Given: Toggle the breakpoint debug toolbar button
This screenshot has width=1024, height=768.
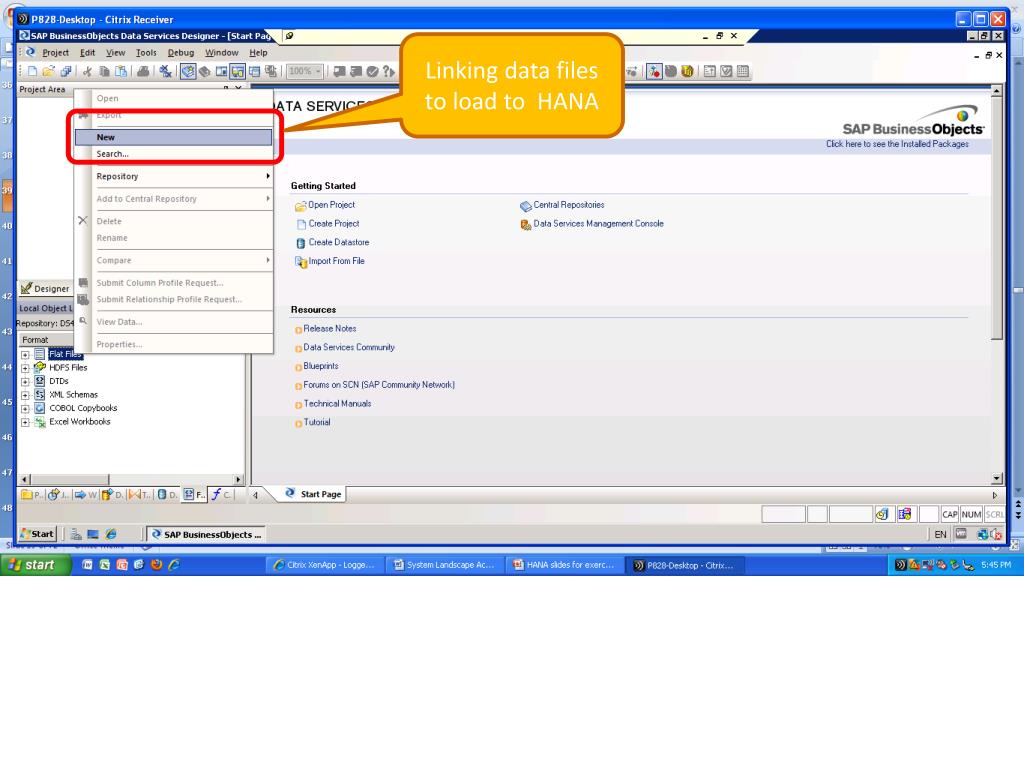Looking at the screenshot, I should (x=654, y=71).
